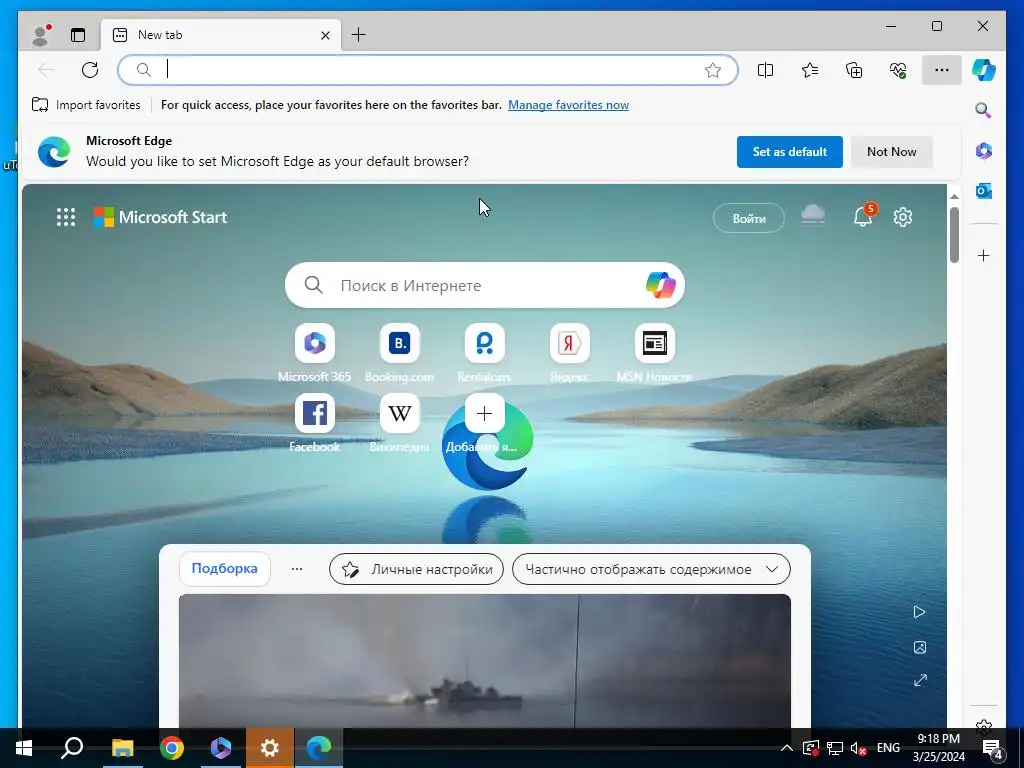The height and width of the screenshot is (768, 1024).
Task: Click Import favorites
Action: click(x=86, y=105)
